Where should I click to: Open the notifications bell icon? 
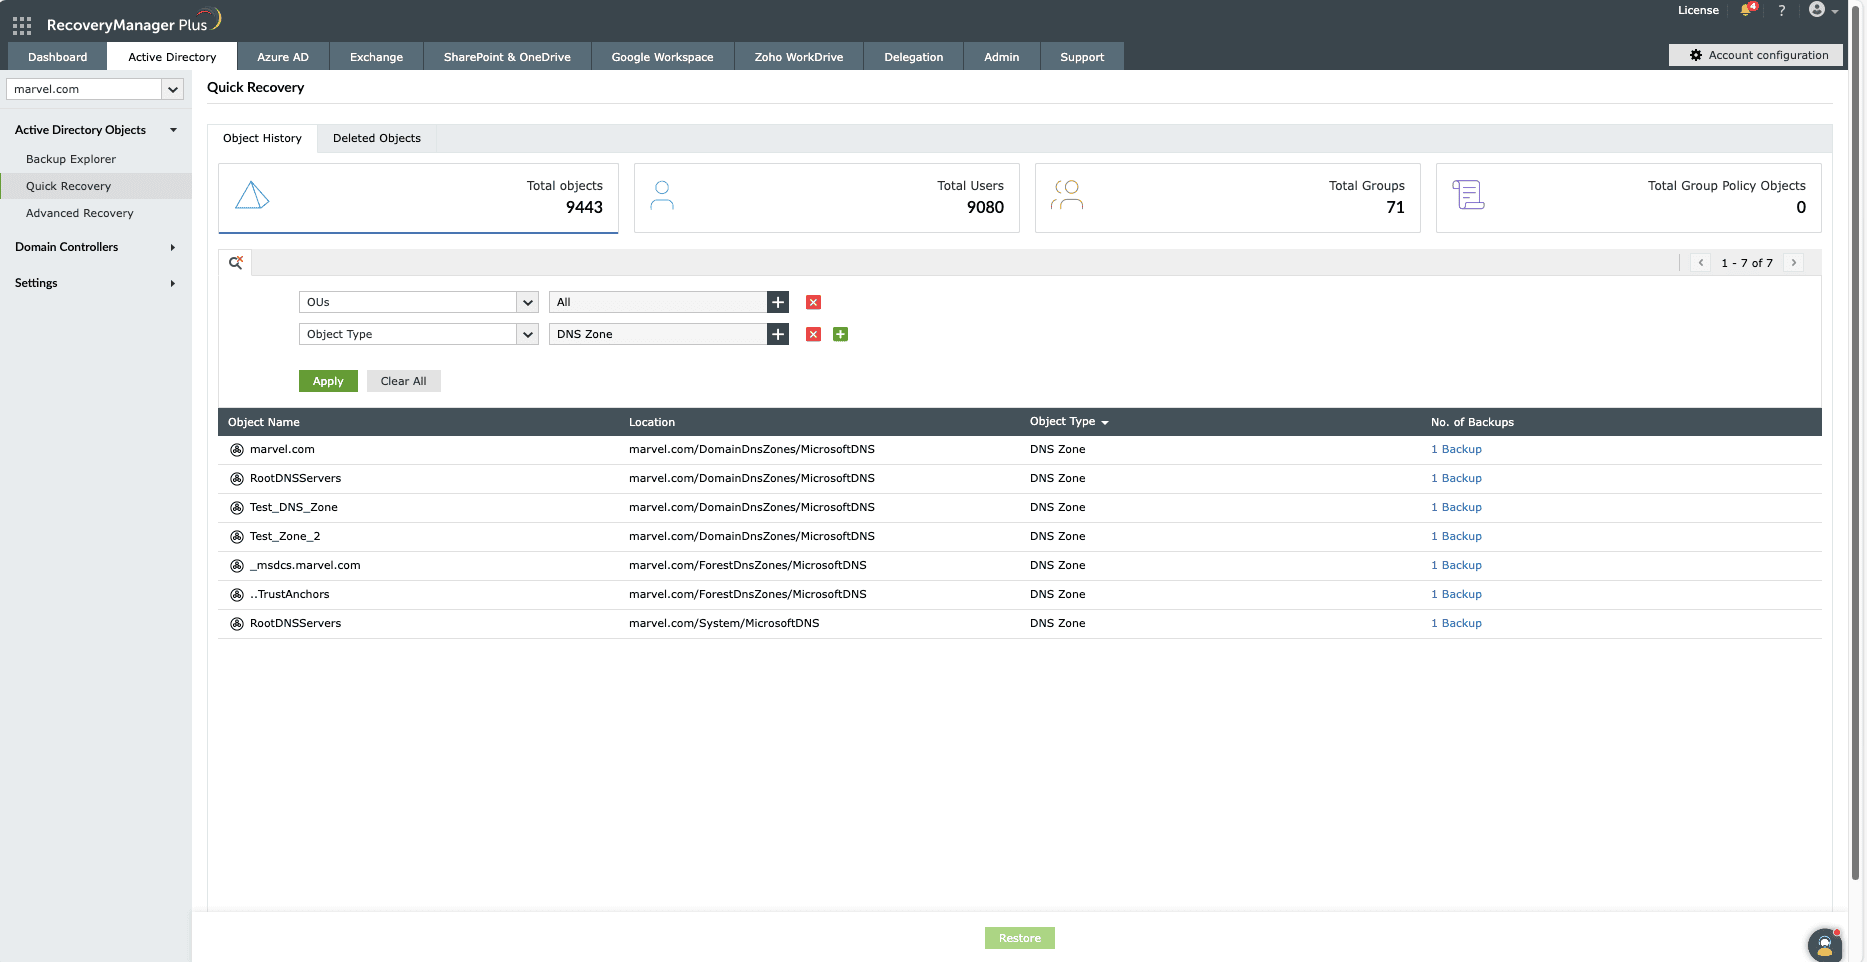coord(1747,10)
